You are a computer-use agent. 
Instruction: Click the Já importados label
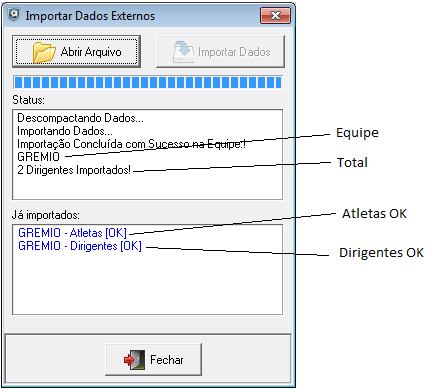coord(46,215)
